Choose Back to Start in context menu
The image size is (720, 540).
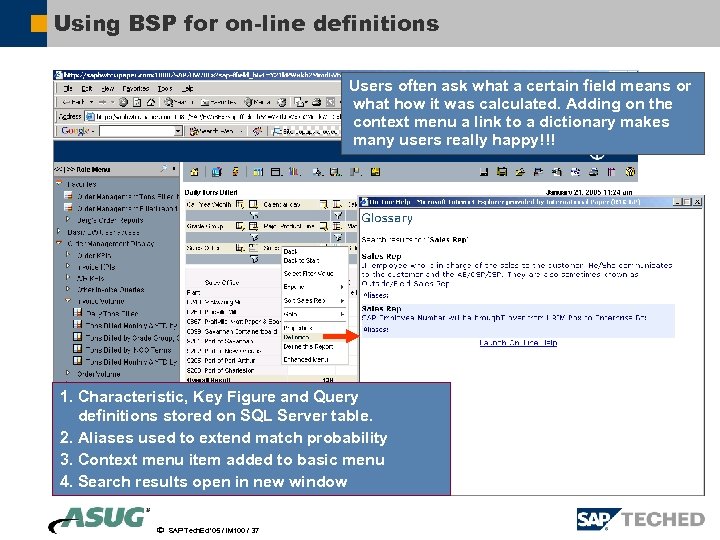[x=301, y=260]
